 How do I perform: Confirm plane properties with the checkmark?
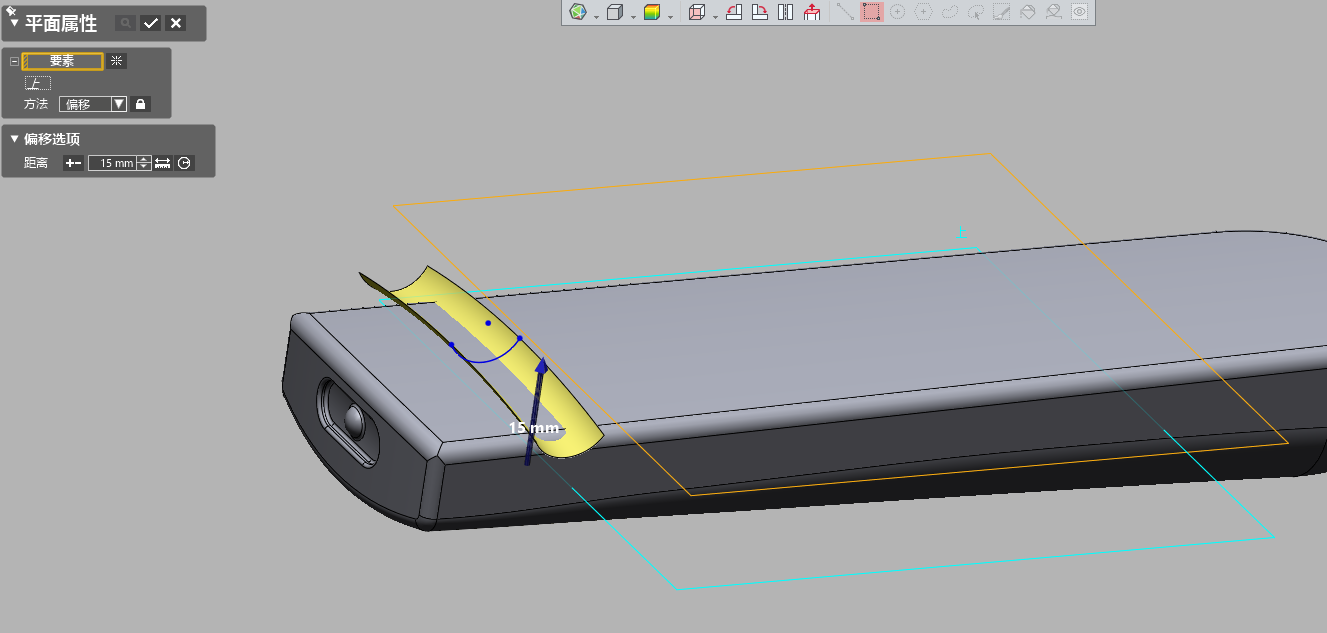(151, 23)
